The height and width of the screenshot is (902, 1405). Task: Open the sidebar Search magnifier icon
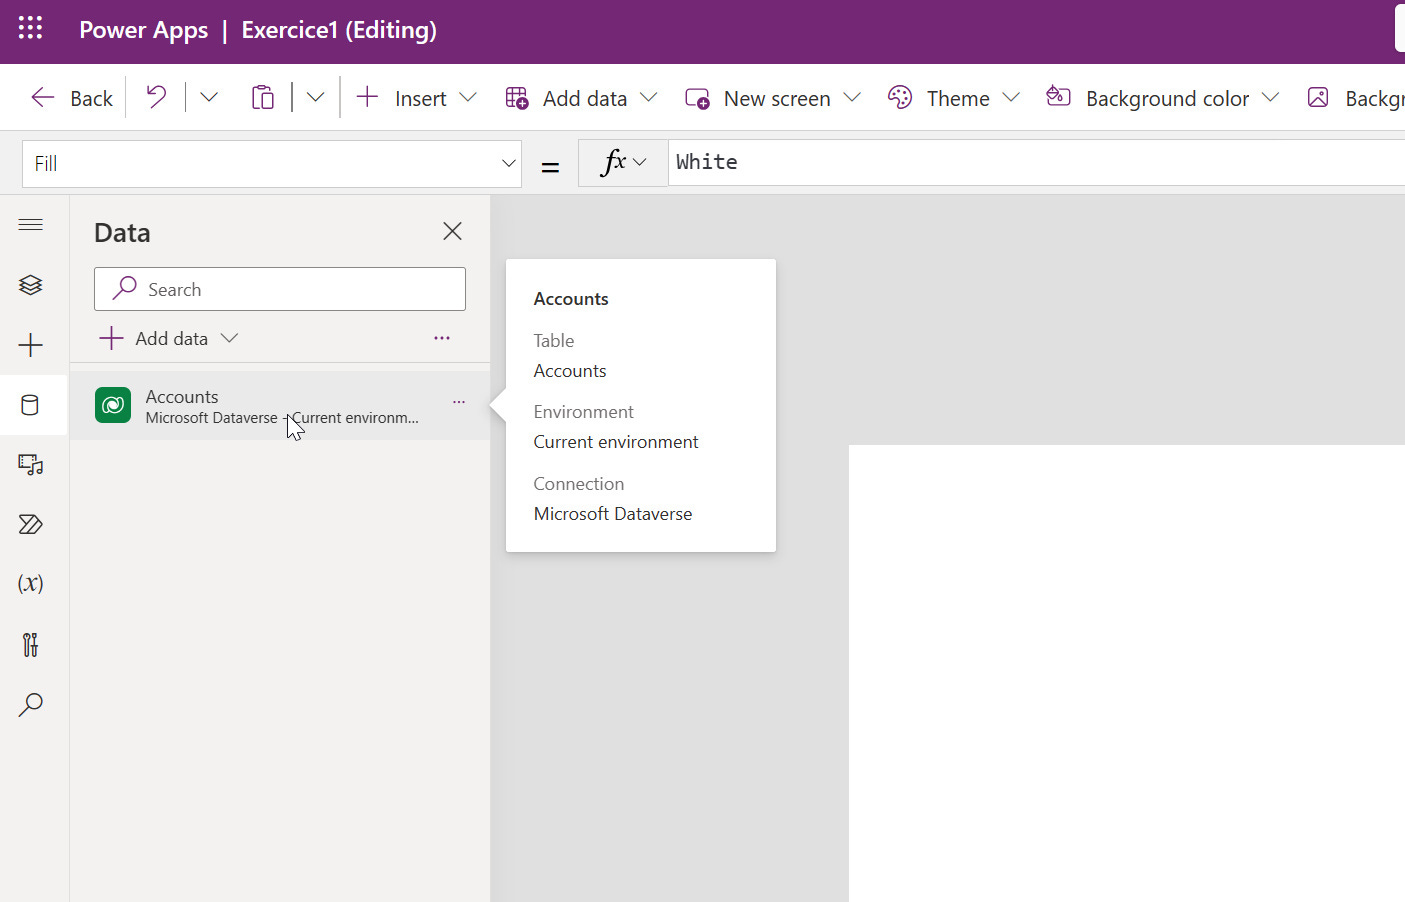pyautogui.click(x=31, y=704)
